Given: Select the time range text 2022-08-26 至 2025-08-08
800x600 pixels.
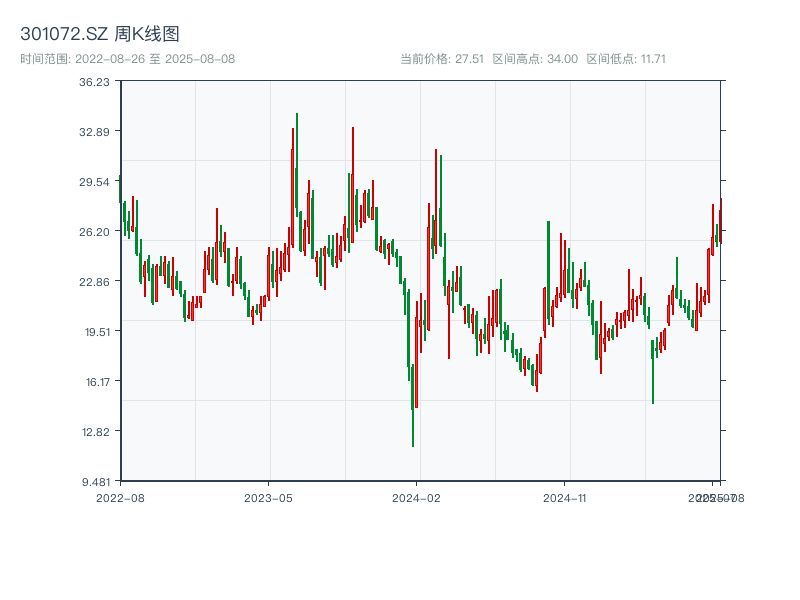Looking at the screenshot, I should click(155, 59).
